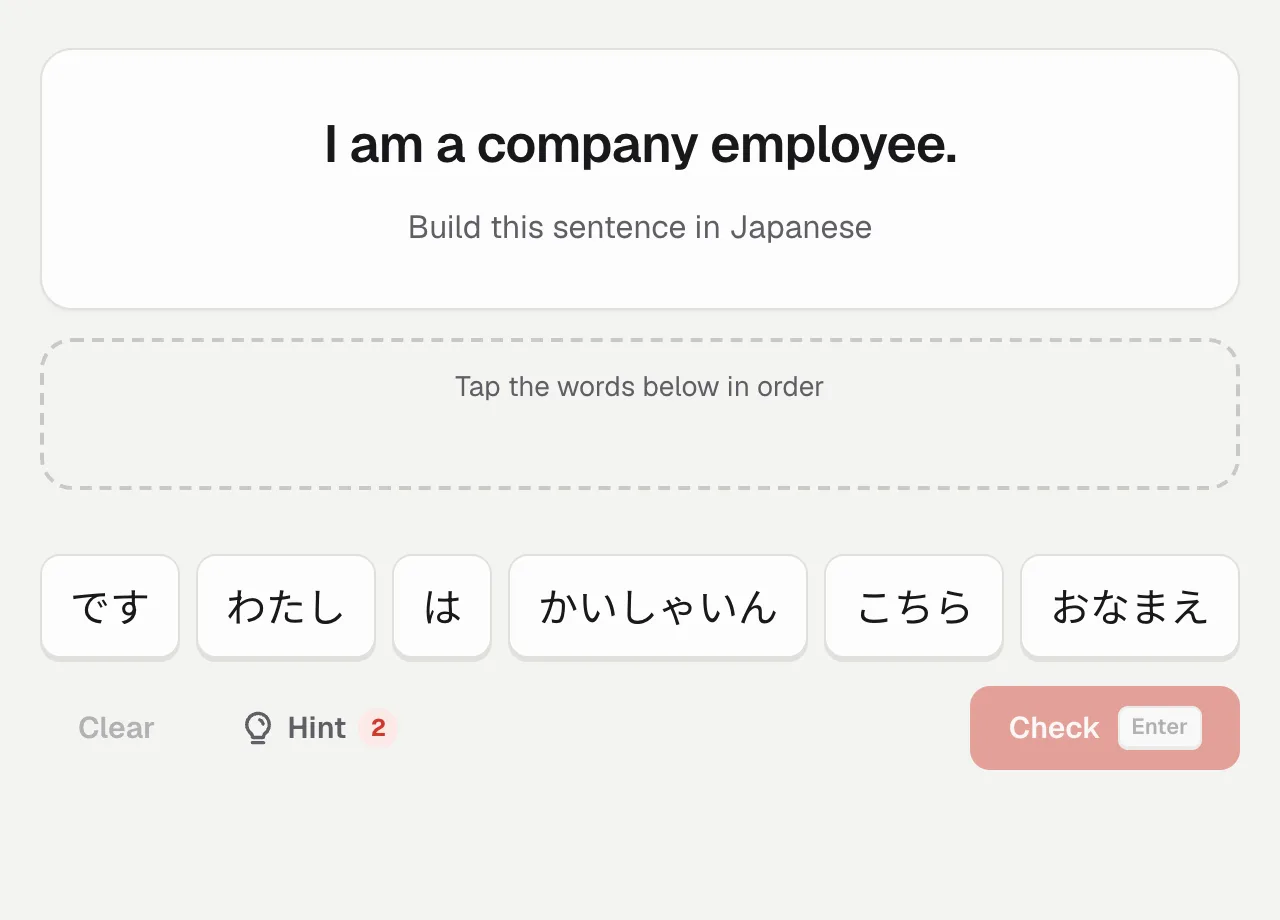Select the です word tile
Image resolution: width=1280 pixels, height=920 pixels.
110,606
